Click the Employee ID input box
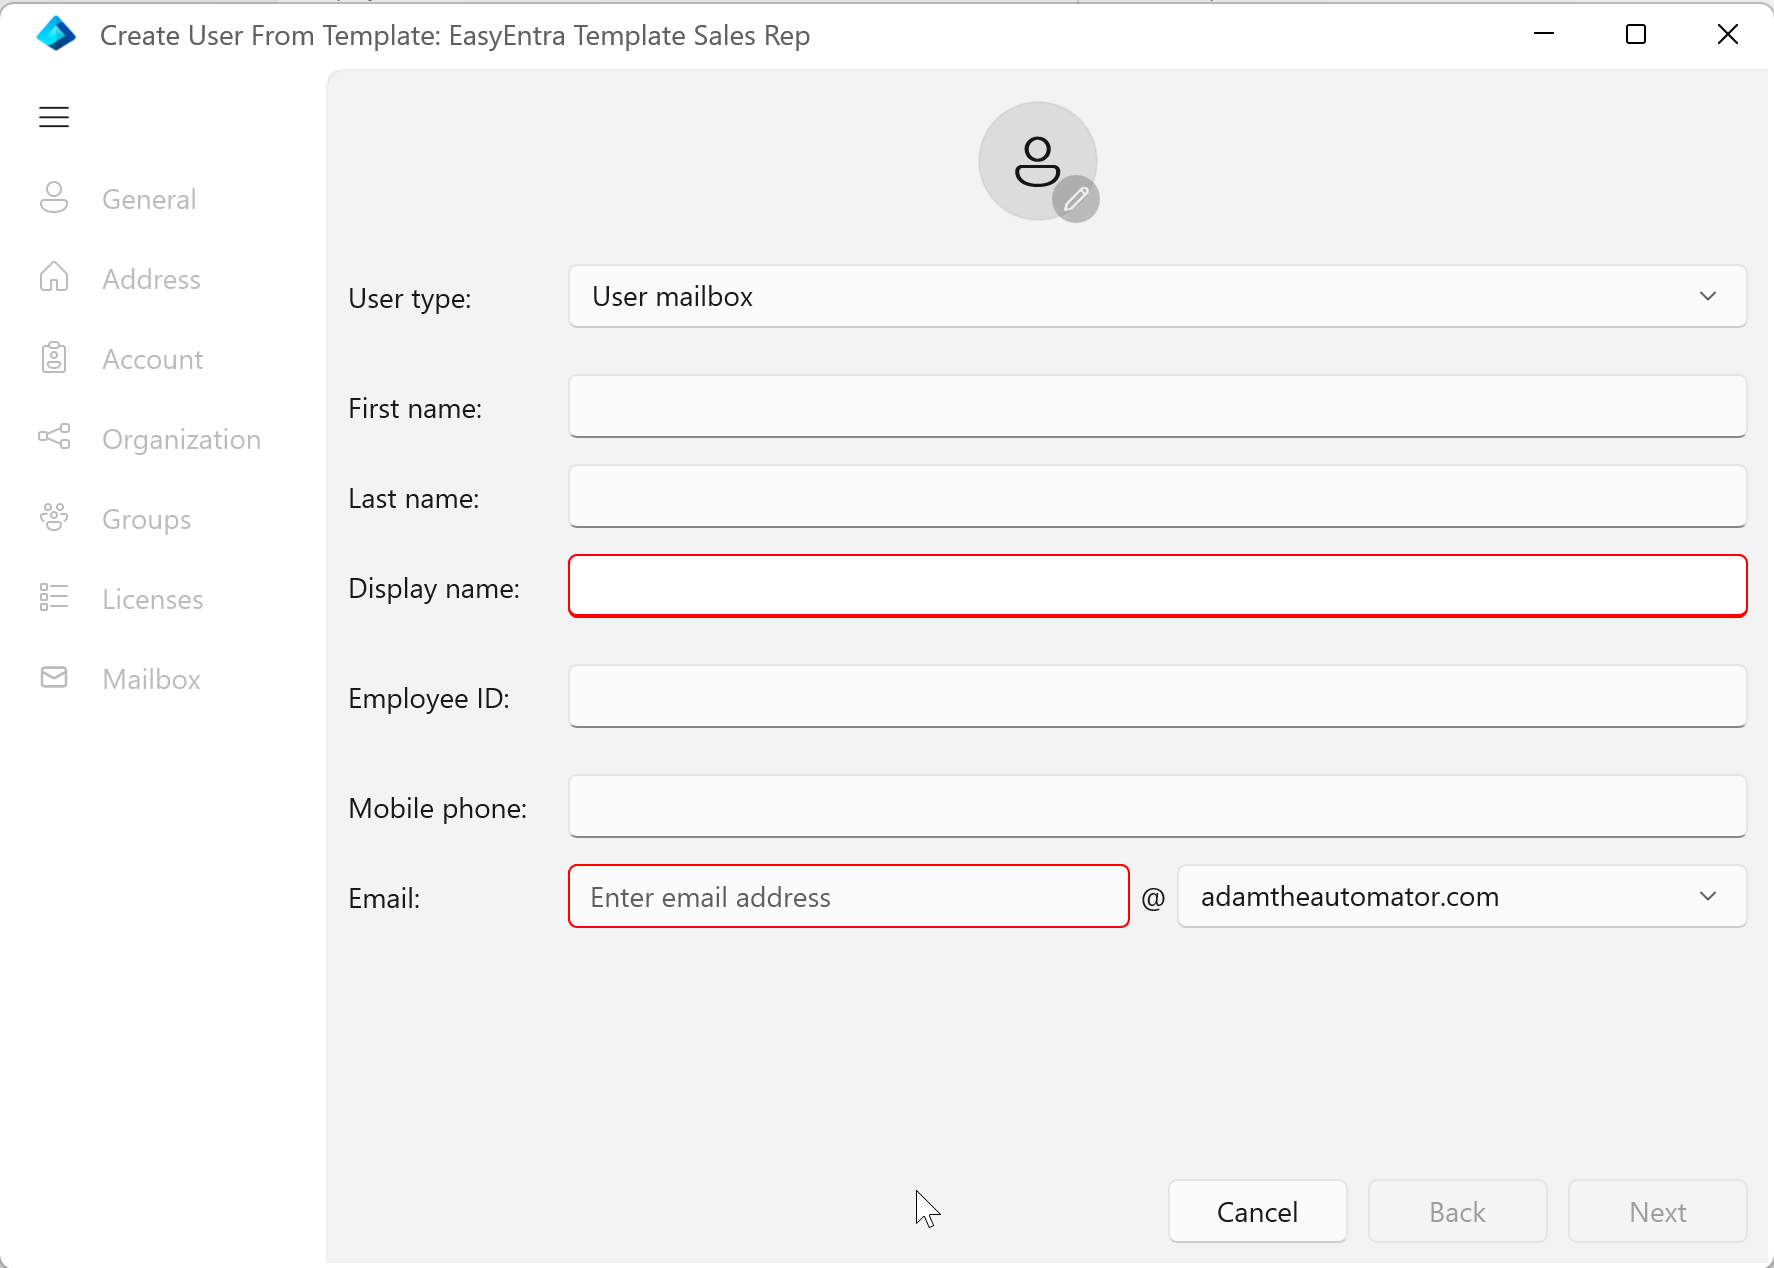The image size is (1774, 1268). (1157, 696)
